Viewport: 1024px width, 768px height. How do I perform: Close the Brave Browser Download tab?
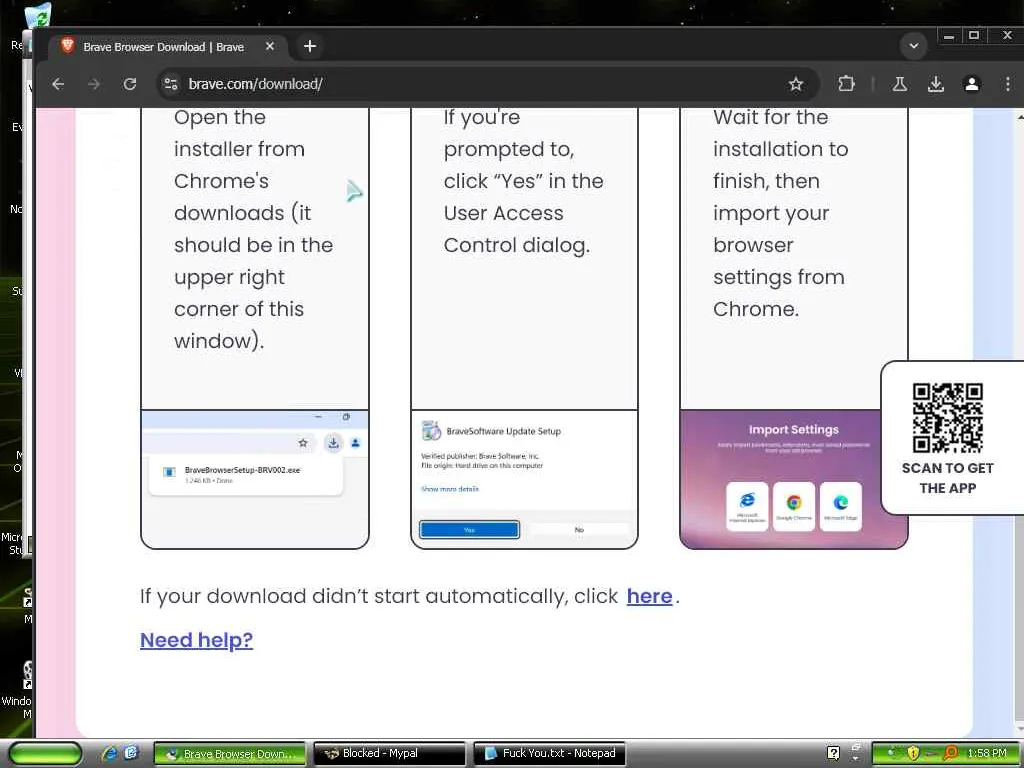(x=270, y=46)
